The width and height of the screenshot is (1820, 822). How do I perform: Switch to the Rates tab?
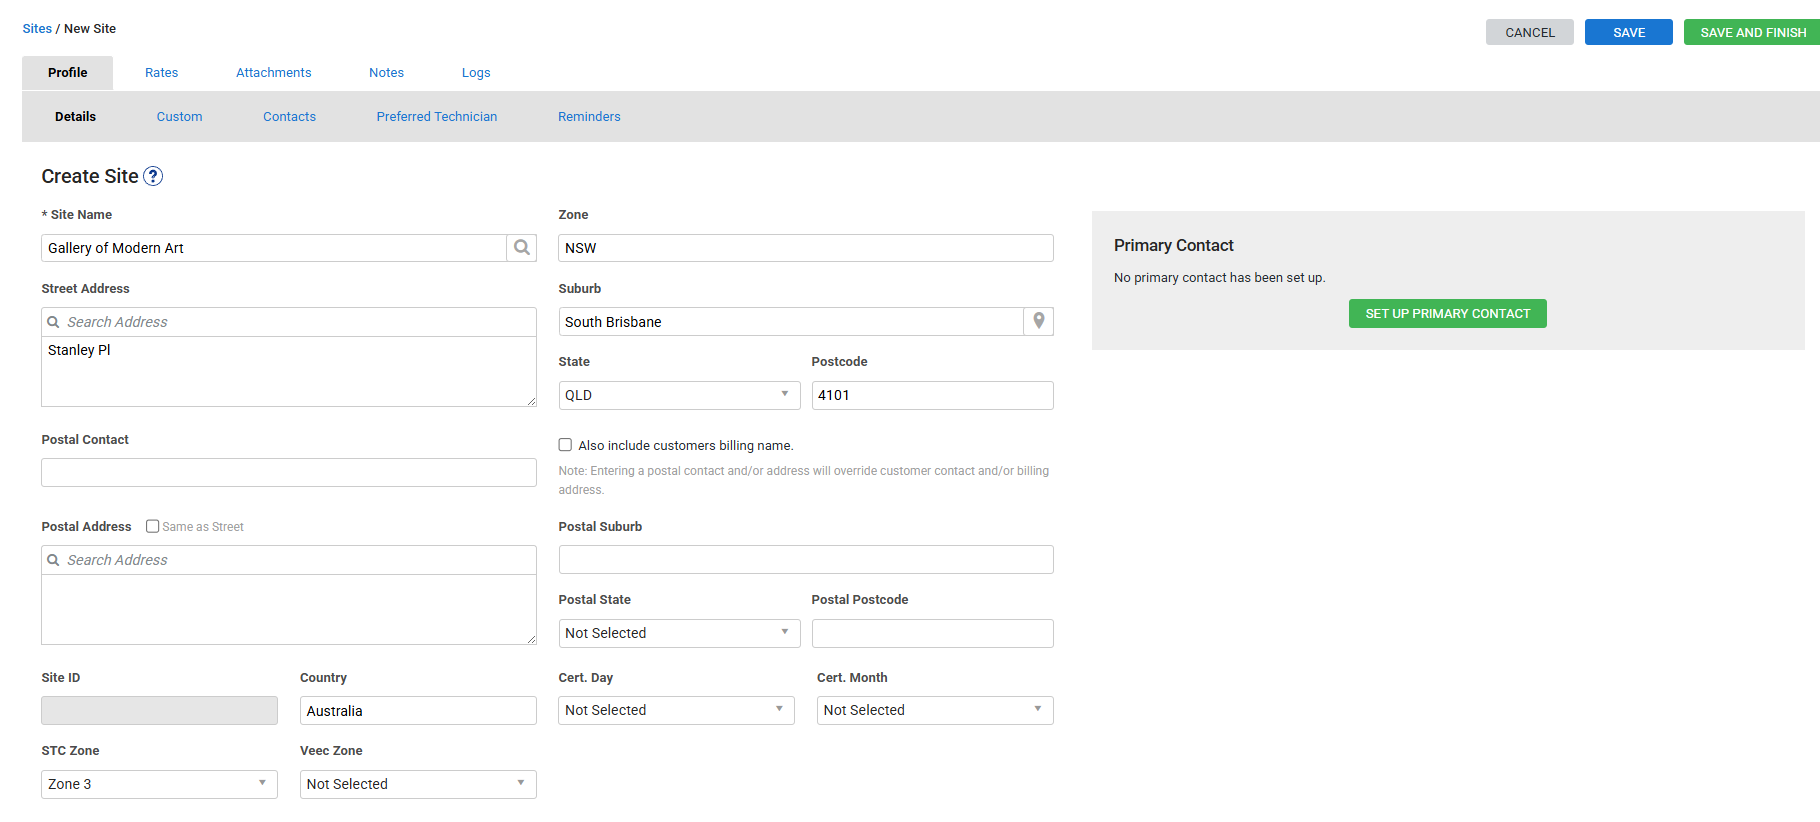[x=161, y=73]
